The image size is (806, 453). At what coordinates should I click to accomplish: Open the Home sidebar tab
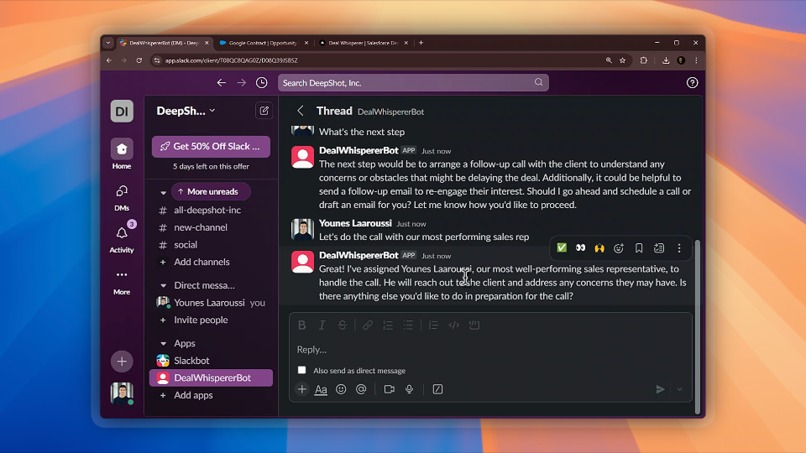click(x=122, y=154)
